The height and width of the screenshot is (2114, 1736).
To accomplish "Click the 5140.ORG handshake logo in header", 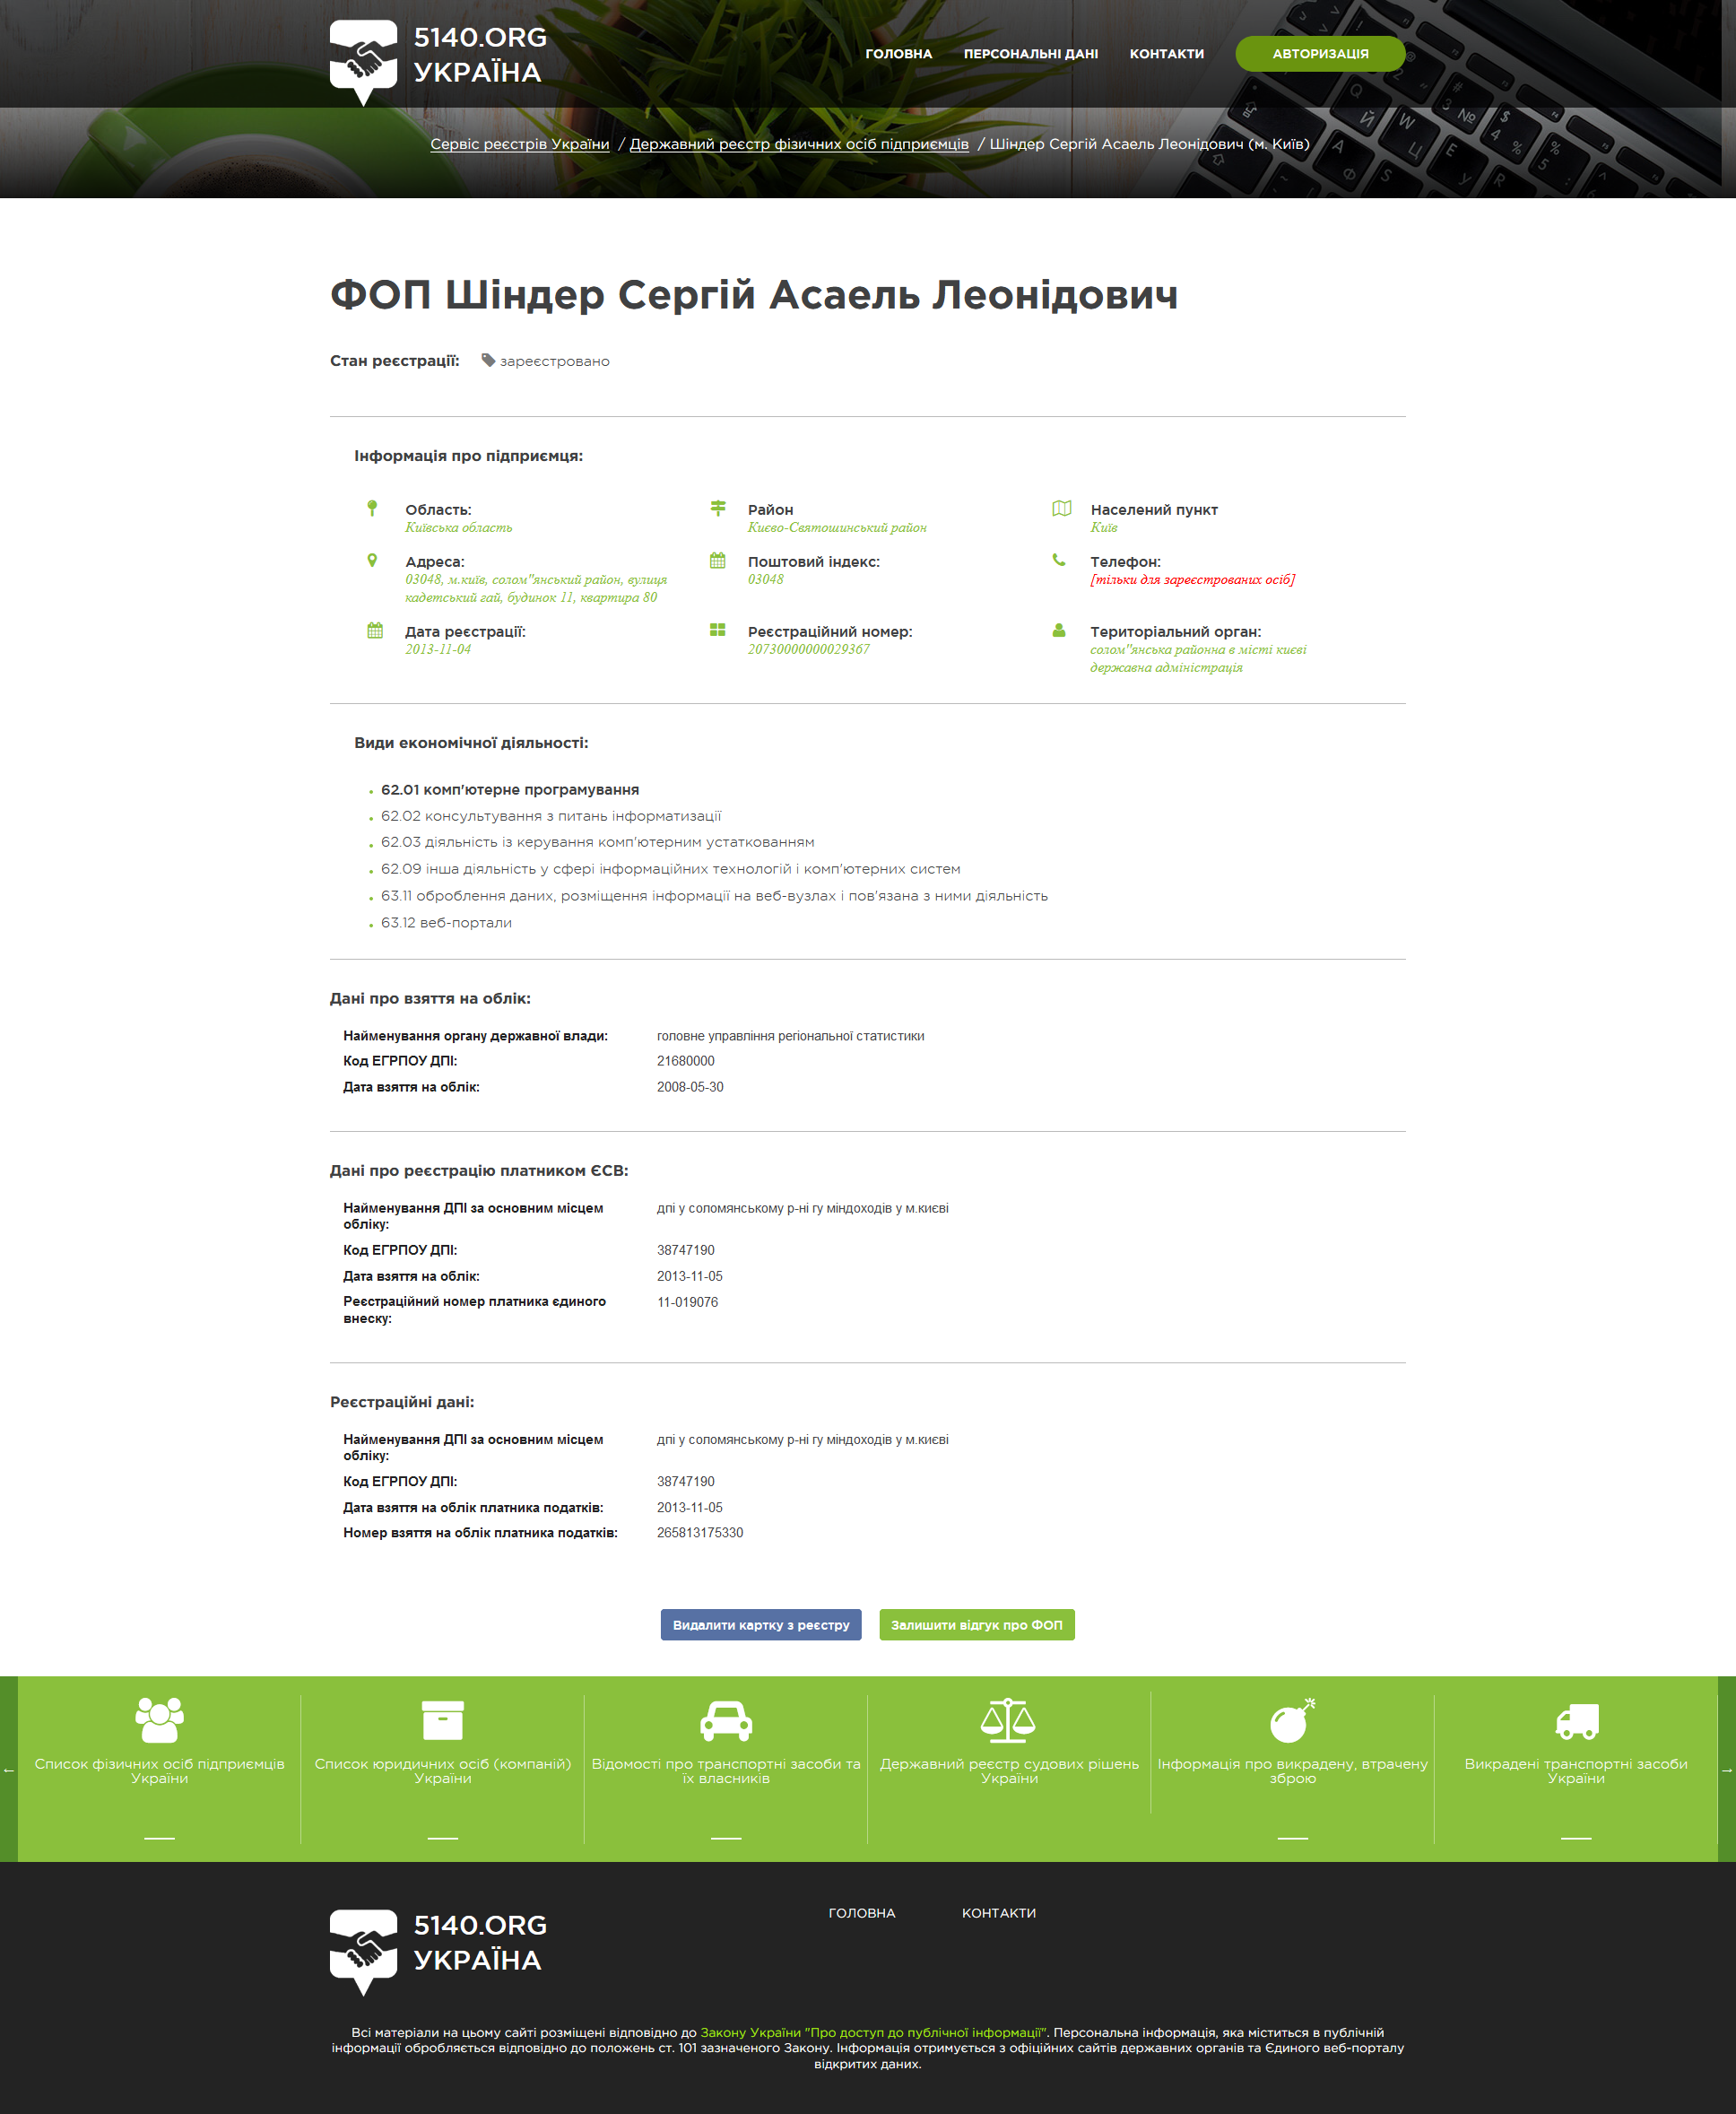I will [364, 60].
